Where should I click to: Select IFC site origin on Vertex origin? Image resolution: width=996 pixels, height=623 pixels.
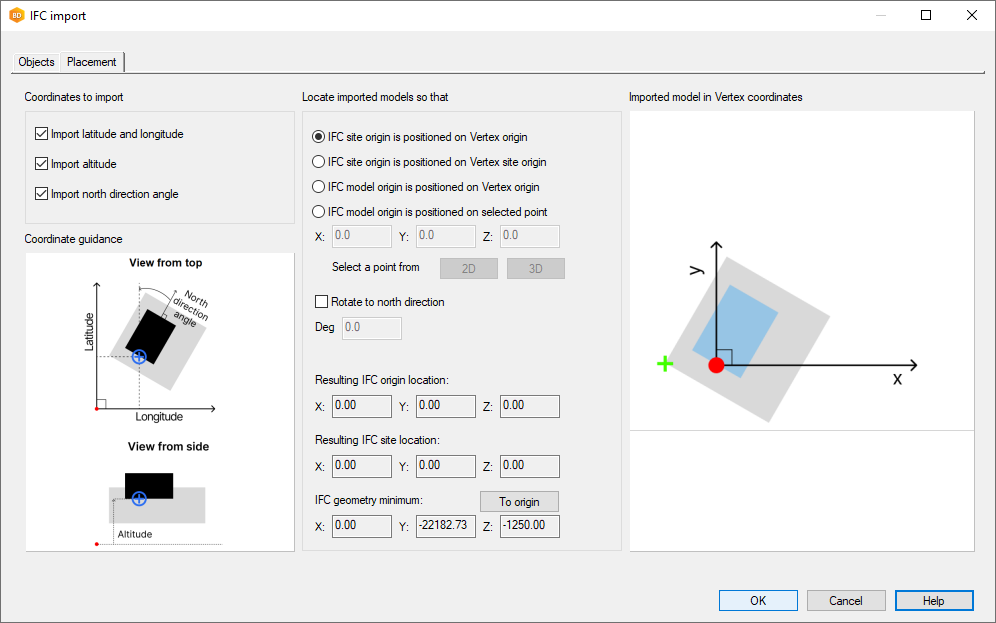coord(319,137)
